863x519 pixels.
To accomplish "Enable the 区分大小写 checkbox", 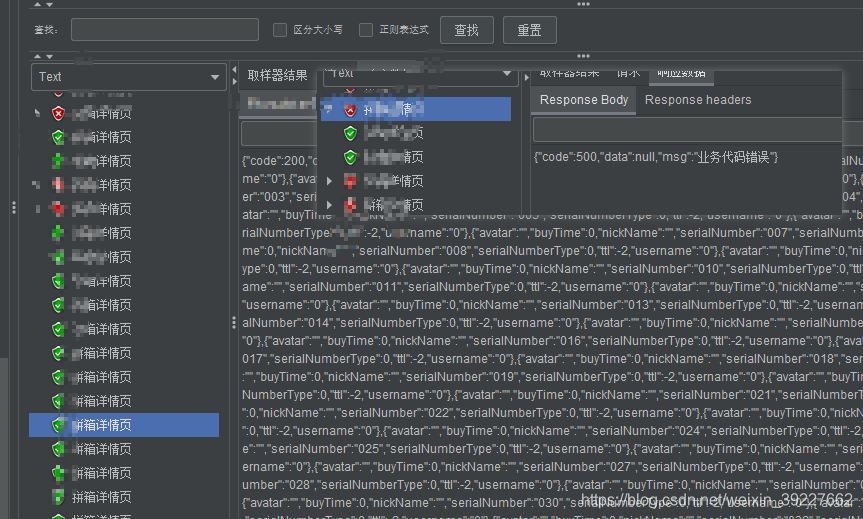I will coord(280,30).
